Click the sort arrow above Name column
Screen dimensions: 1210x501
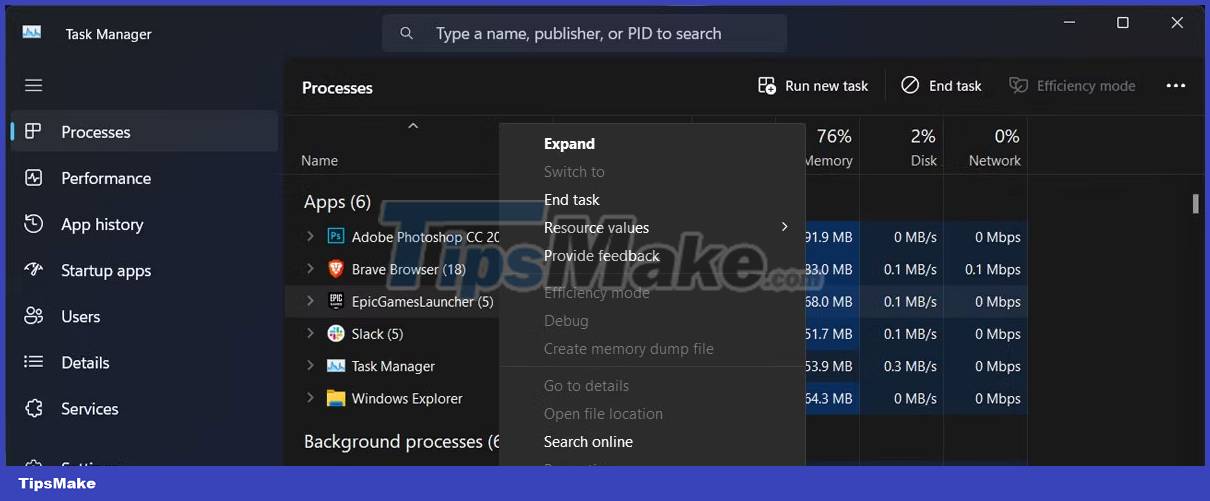tap(413, 126)
